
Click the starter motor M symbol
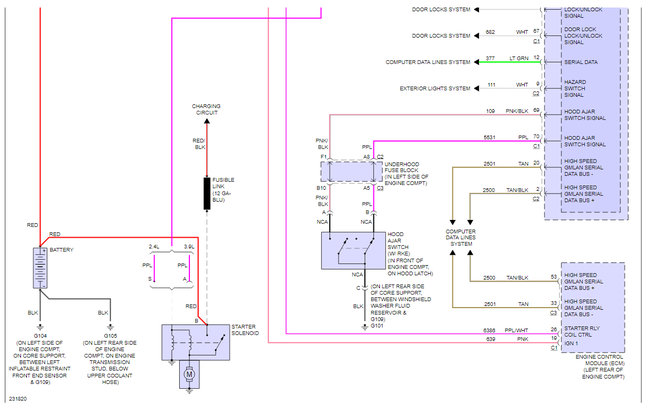[189, 374]
